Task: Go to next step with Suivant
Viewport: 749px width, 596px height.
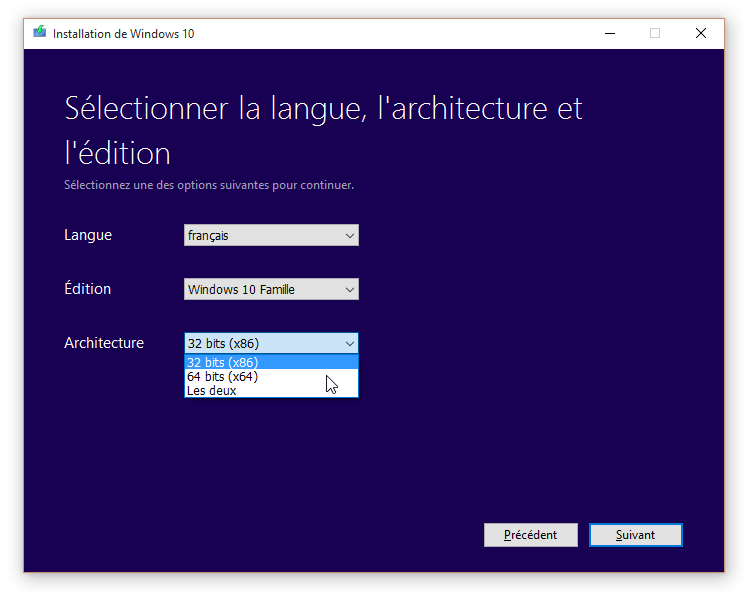Action: click(635, 535)
